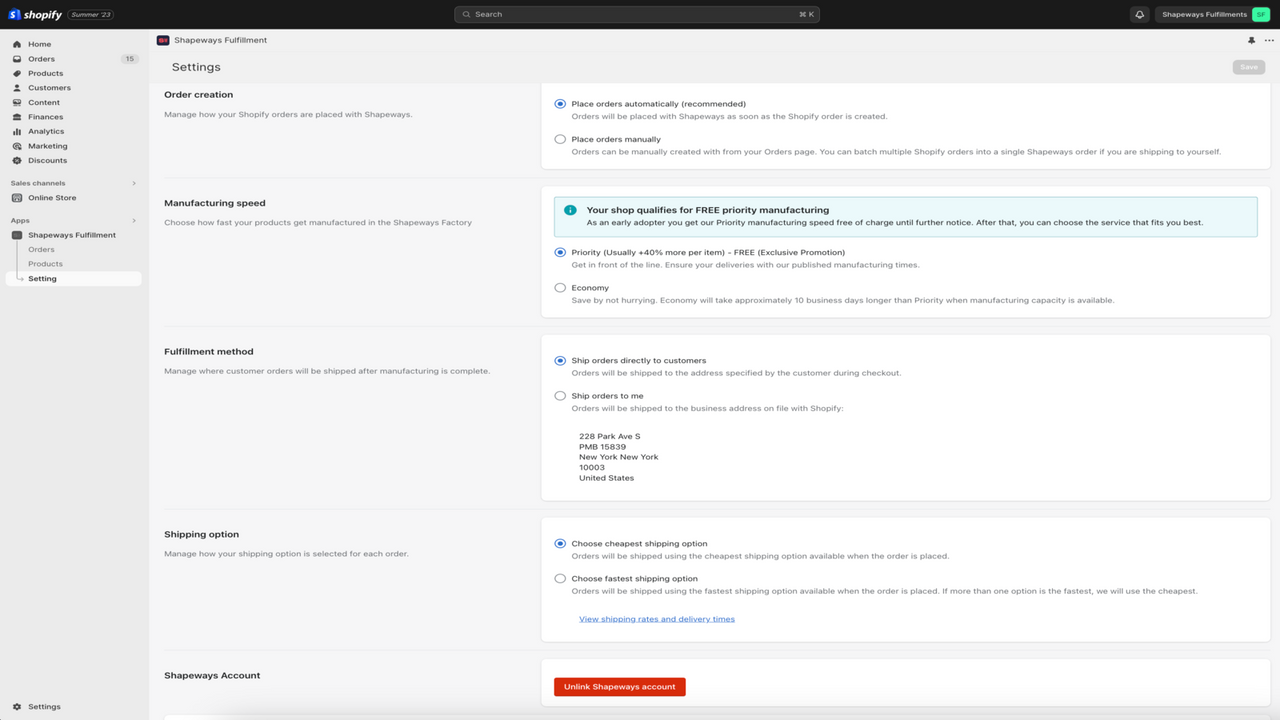Click the magnifier icon in the search bar

(x=467, y=15)
